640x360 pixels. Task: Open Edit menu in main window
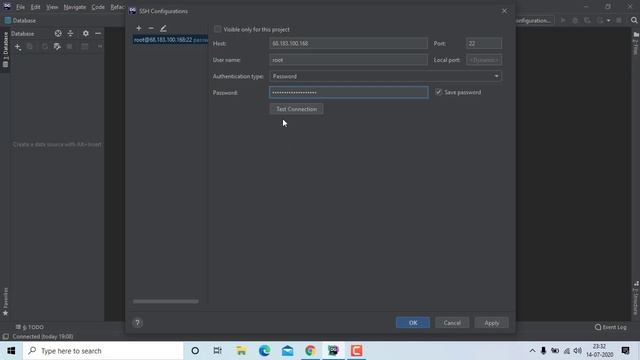36,7
